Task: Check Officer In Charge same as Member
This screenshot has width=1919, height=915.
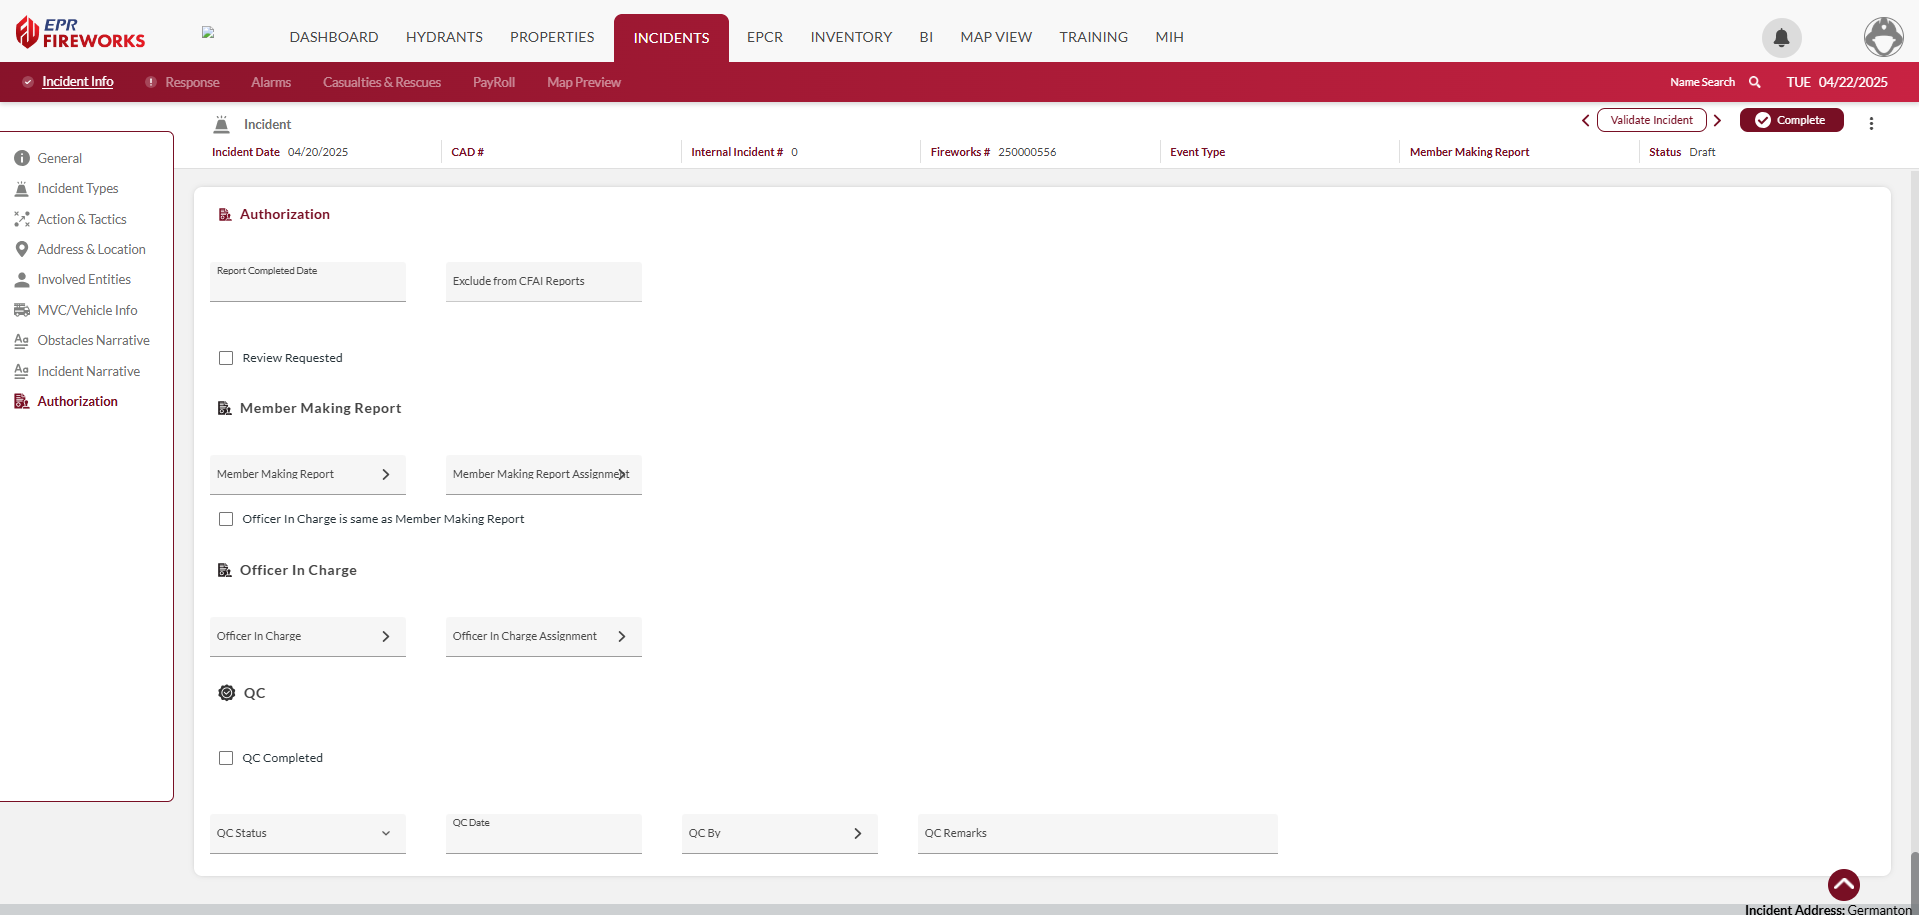Action: click(x=226, y=519)
